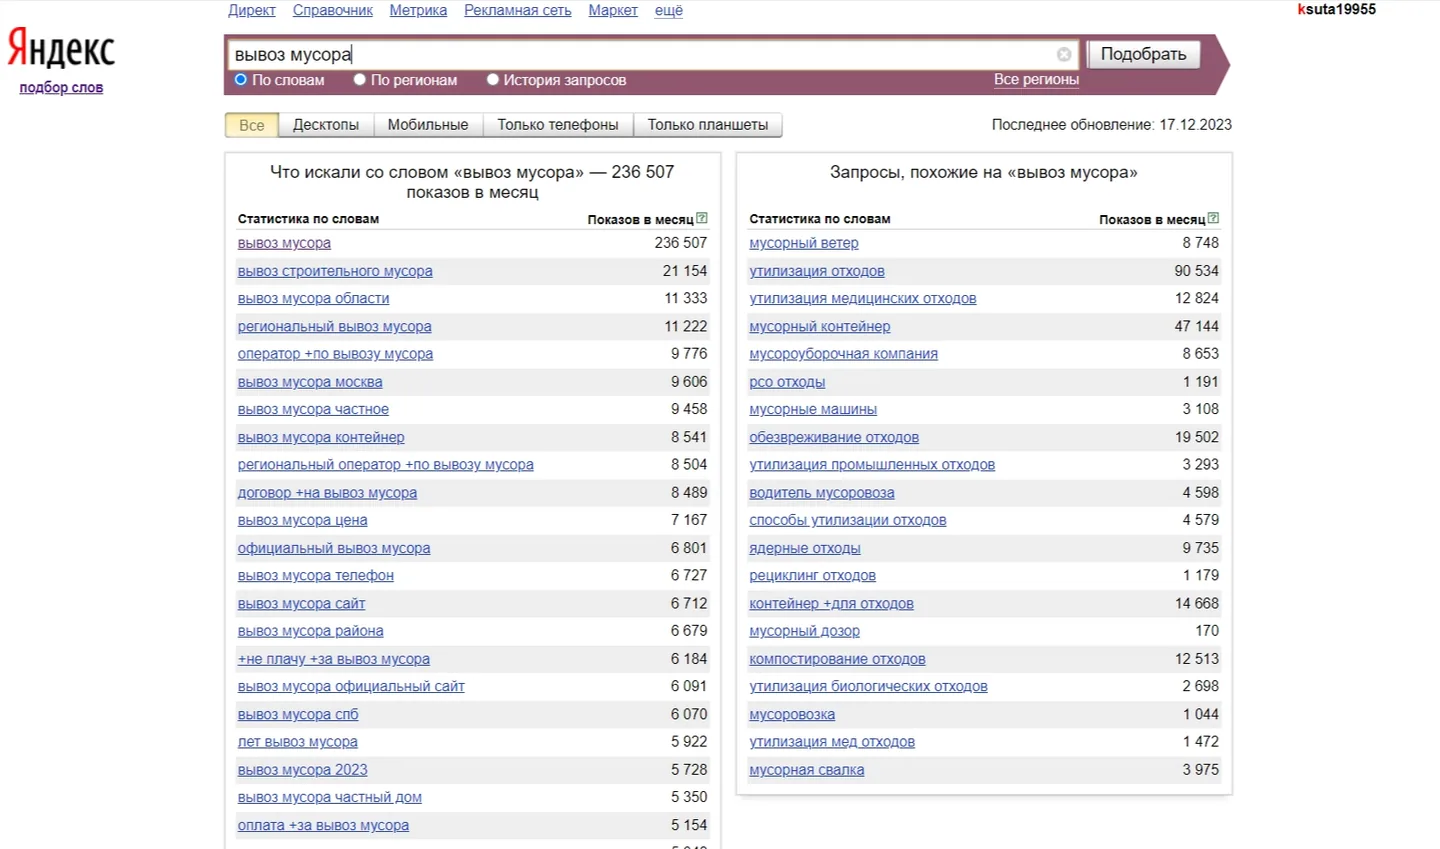
Task: Switch to the 'Все' device tab
Action: point(252,125)
